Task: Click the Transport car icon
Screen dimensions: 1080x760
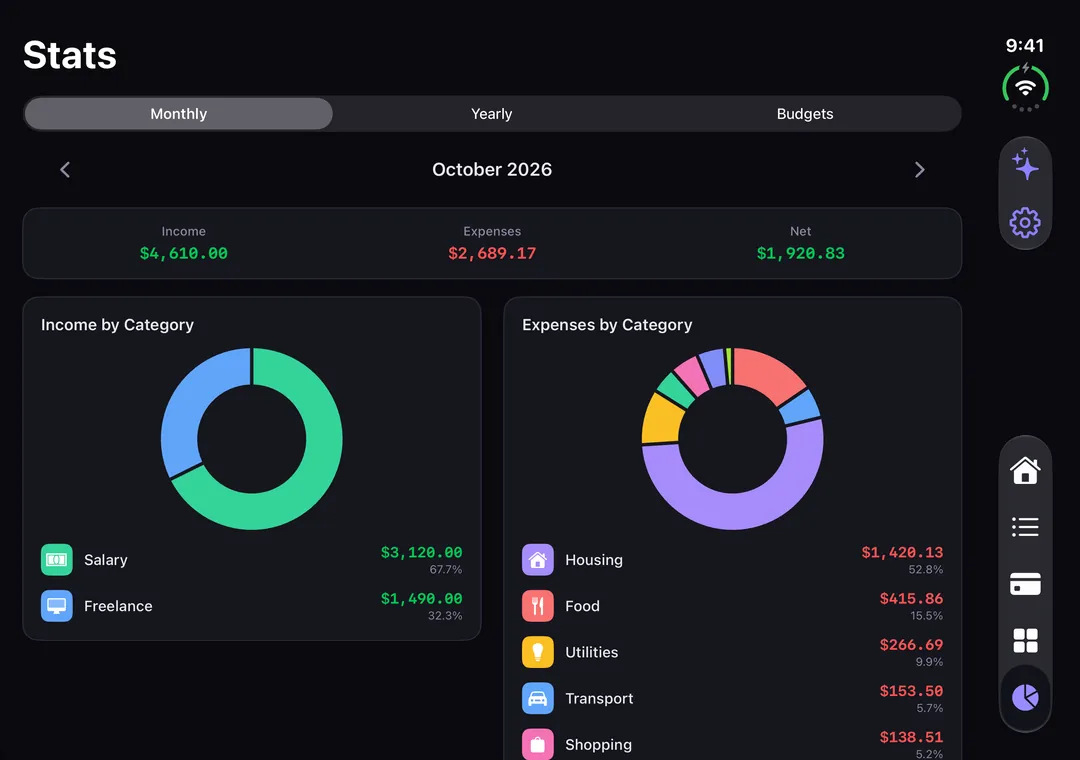Action: pyautogui.click(x=537, y=698)
